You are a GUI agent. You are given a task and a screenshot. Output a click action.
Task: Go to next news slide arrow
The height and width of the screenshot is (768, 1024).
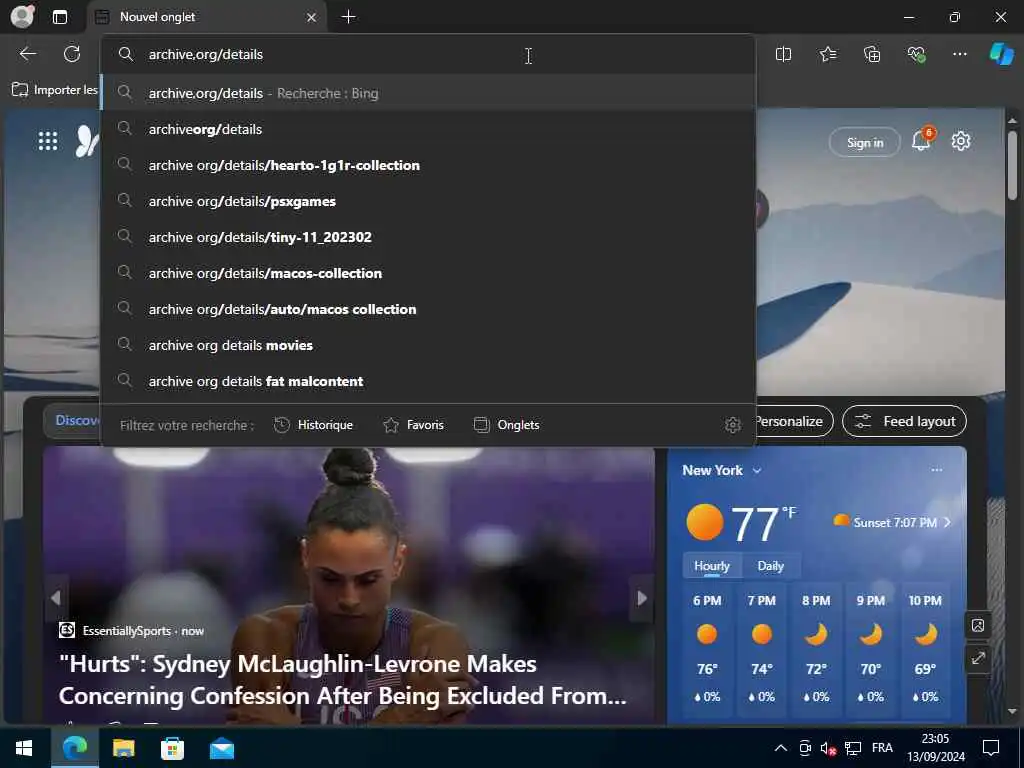pos(642,598)
